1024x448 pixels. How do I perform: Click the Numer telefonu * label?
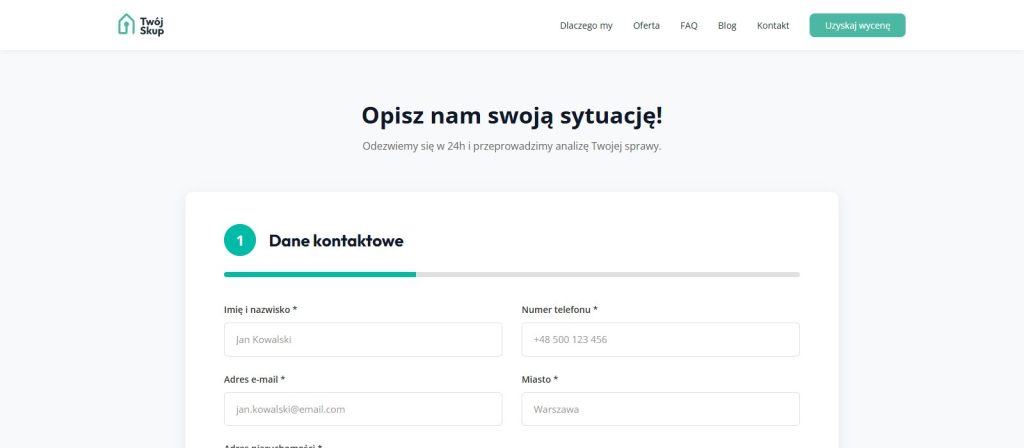[559, 310]
